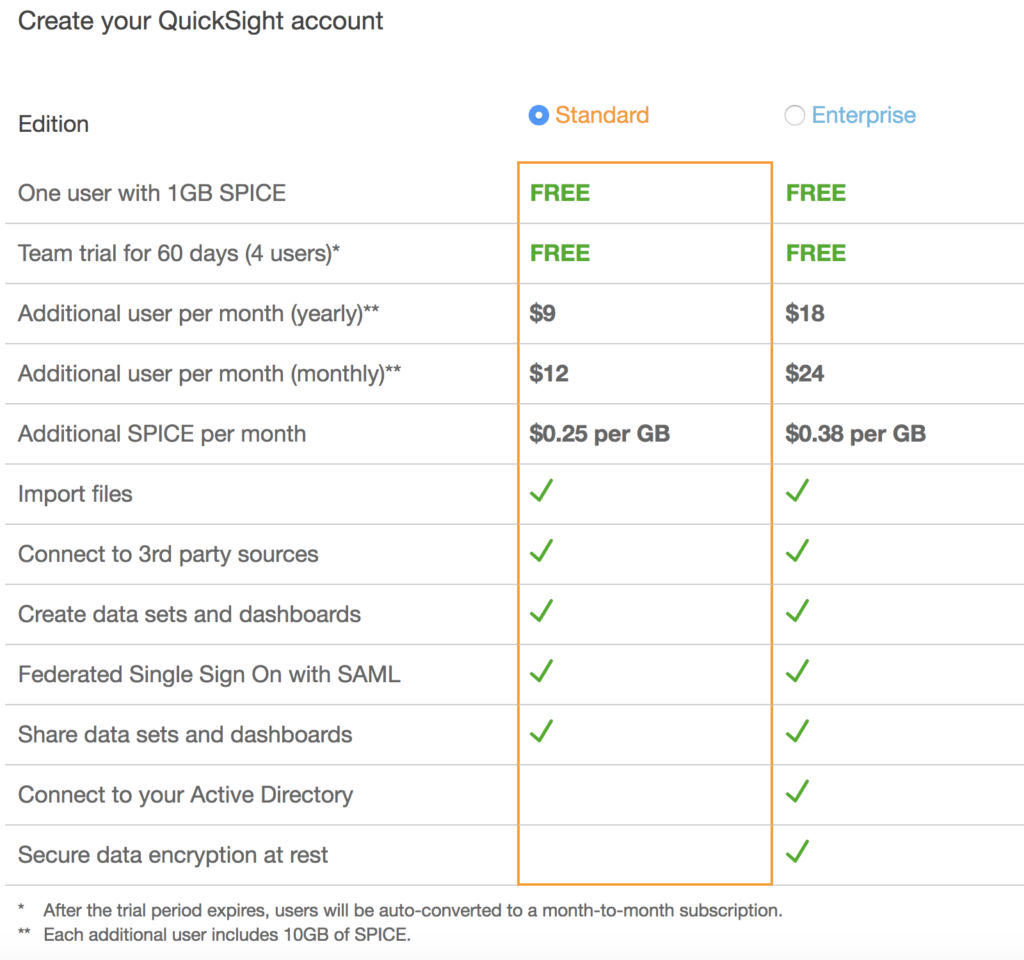Select the Enterprise edition radio button
The image size is (1024, 960).
[795, 116]
